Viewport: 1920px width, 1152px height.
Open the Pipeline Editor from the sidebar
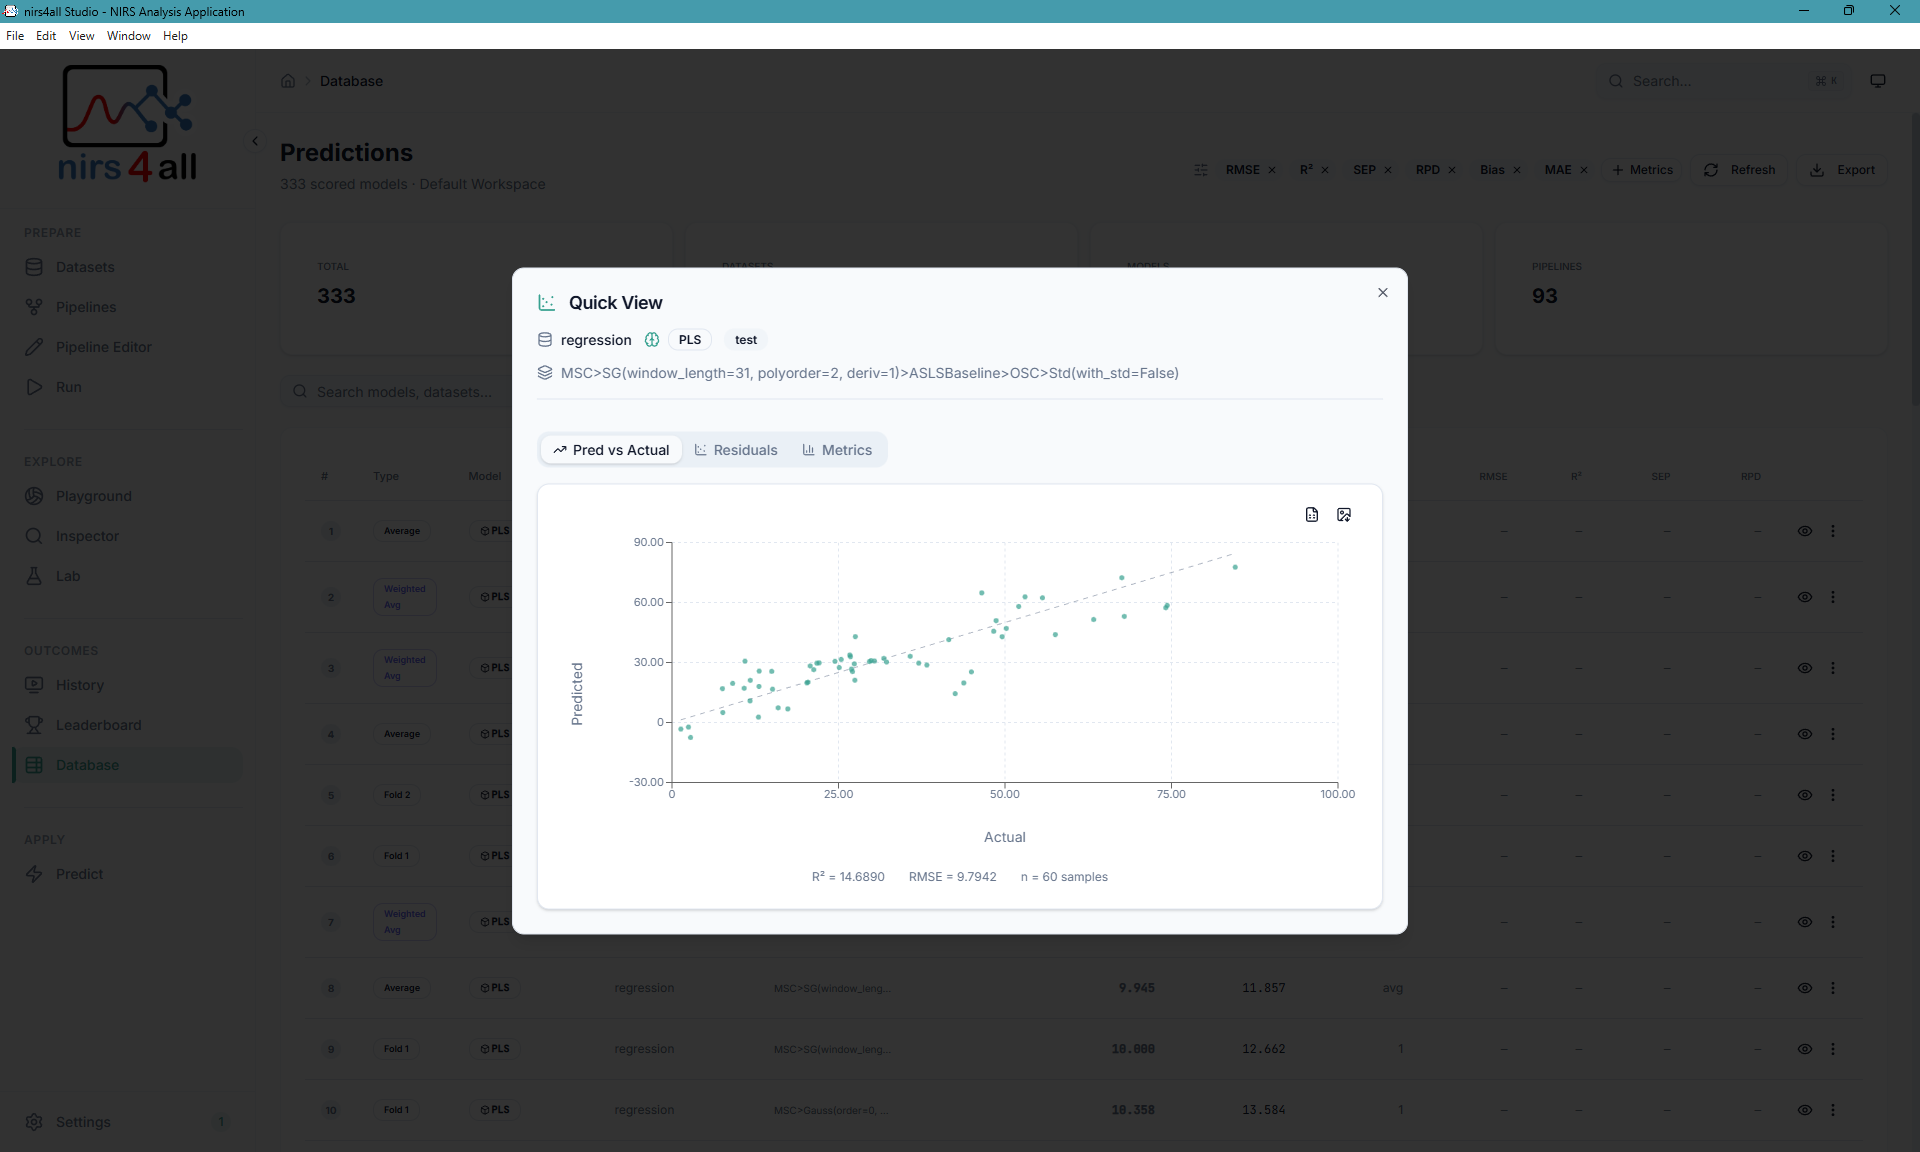pyautogui.click(x=102, y=346)
